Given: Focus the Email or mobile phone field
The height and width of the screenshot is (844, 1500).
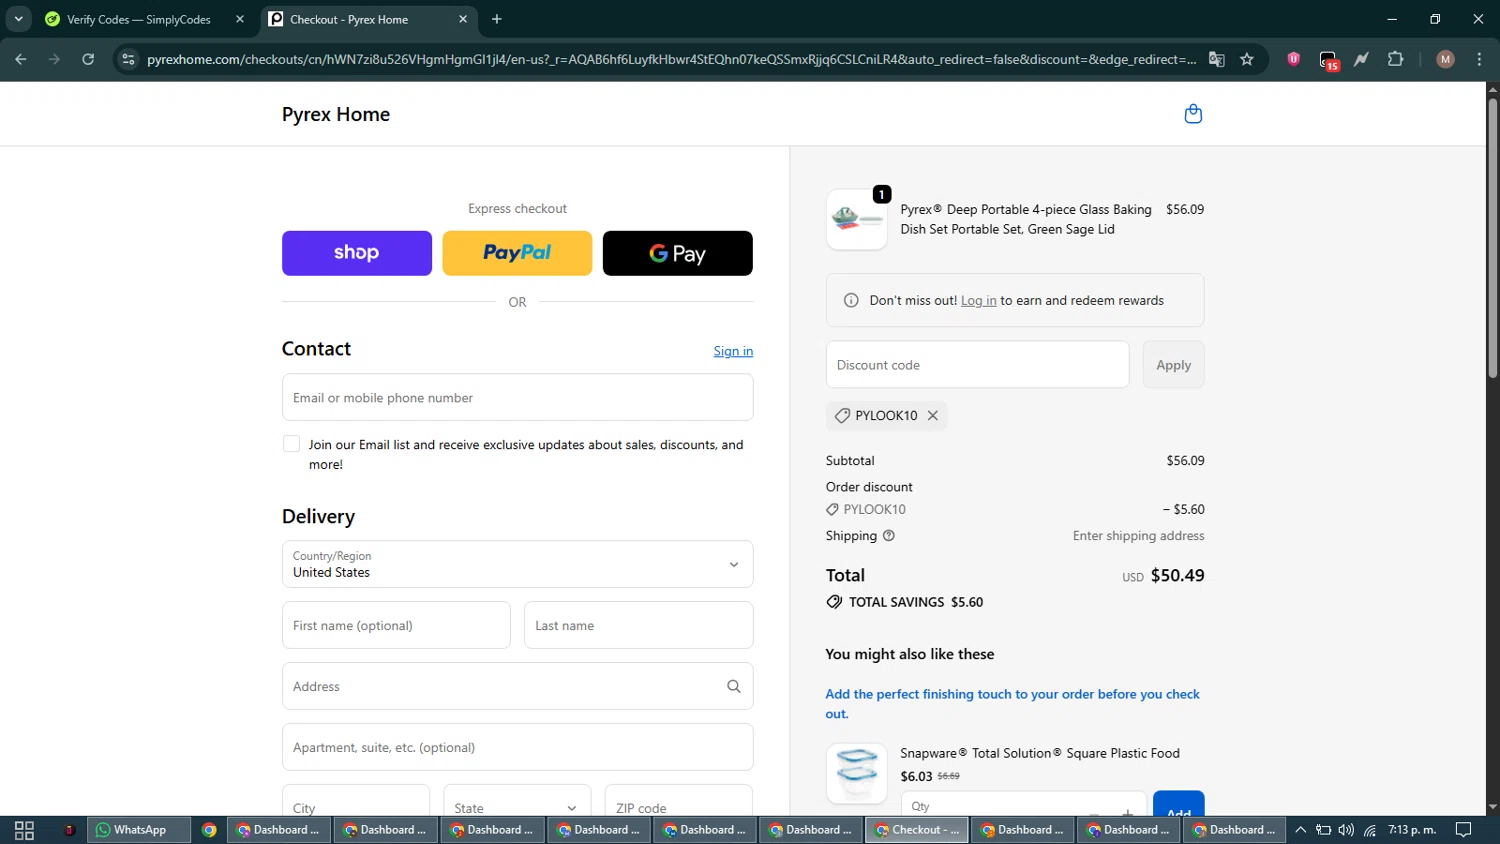Looking at the screenshot, I should coord(517,397).
